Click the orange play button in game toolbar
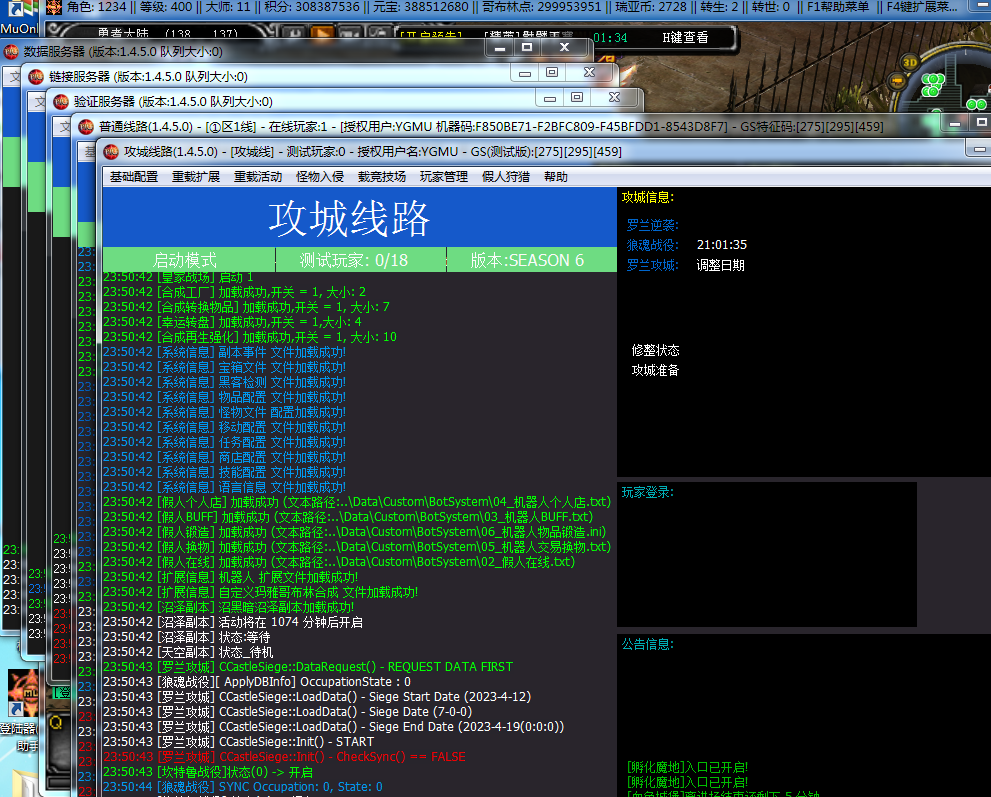The image size is (991, 797). [x=321, y=32]
